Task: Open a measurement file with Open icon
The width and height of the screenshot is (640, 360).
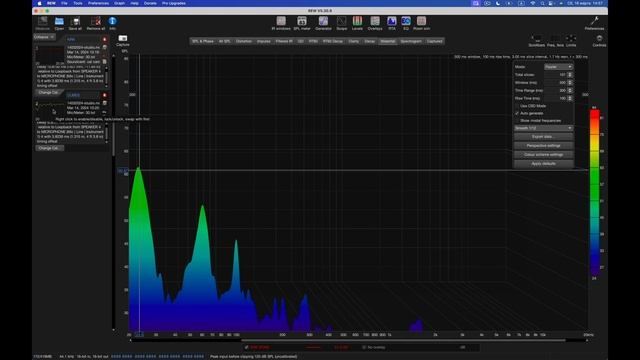Action: [x=59, y=23]
